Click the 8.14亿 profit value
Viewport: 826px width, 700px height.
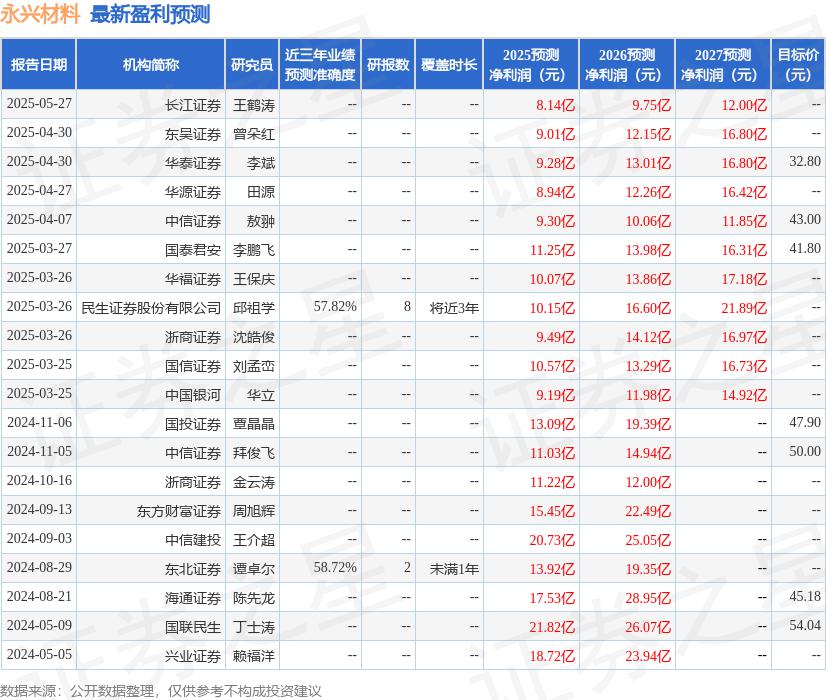point(555,105)
